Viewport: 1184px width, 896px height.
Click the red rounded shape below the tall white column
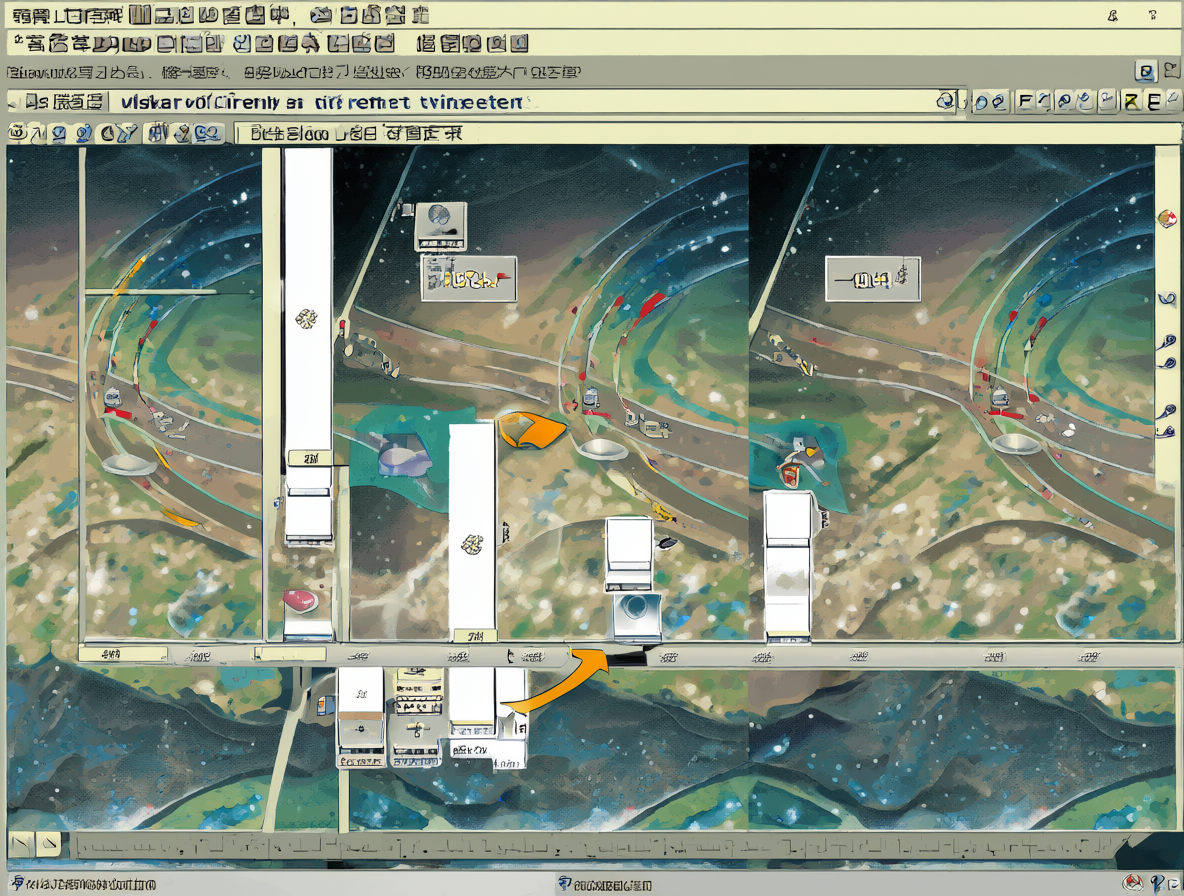(x=300, y=601)
